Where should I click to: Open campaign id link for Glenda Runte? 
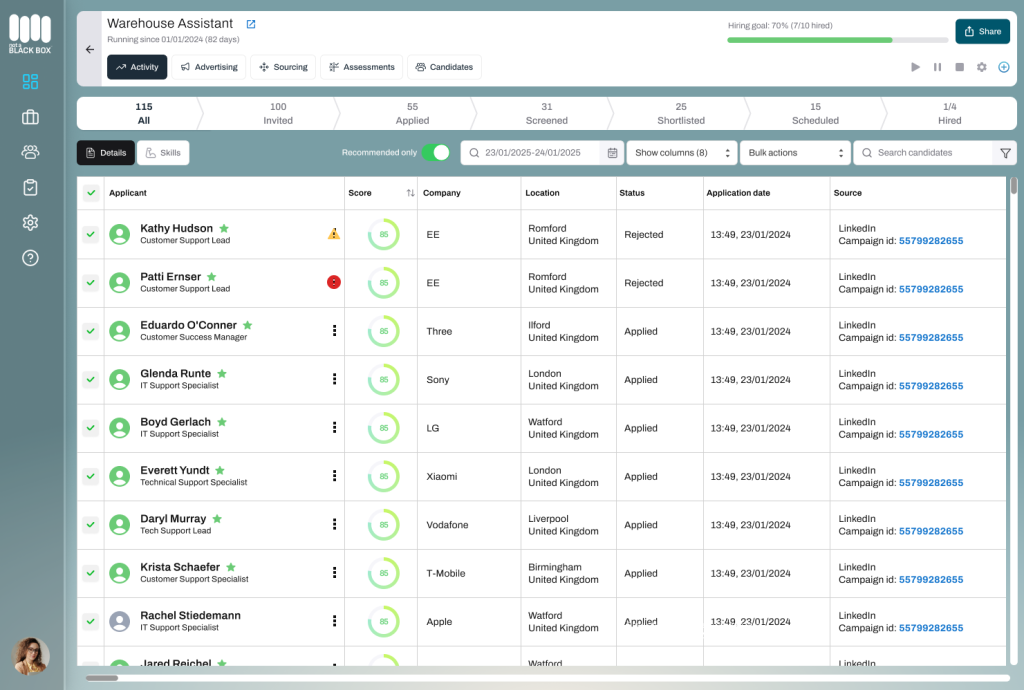(930, 386)
